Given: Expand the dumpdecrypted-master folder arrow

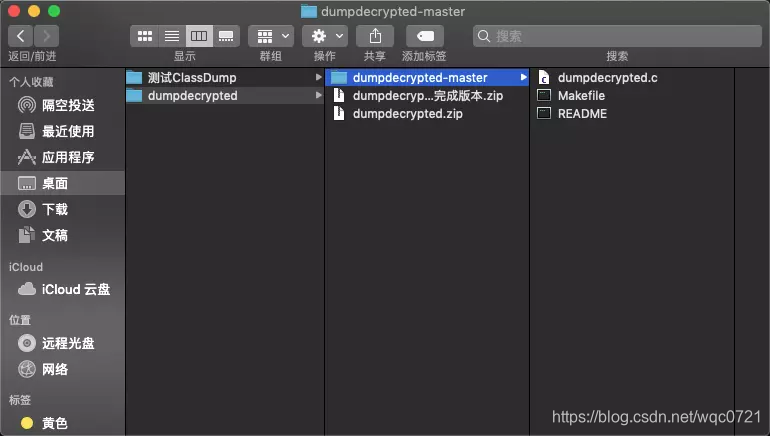Looking at the screenshot, I should [523, 77].
